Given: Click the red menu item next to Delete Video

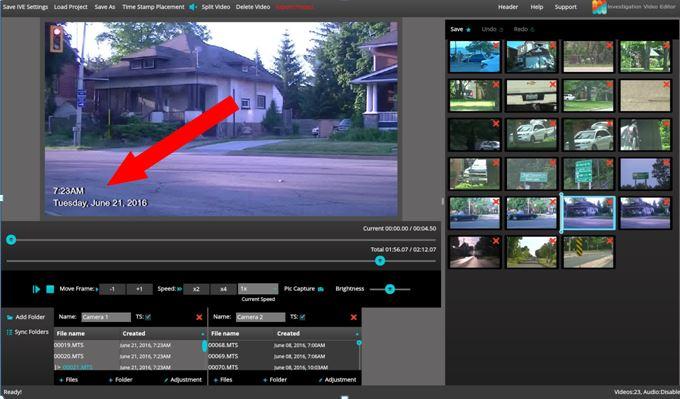Looking at the screenshot, I should [295, 7].
